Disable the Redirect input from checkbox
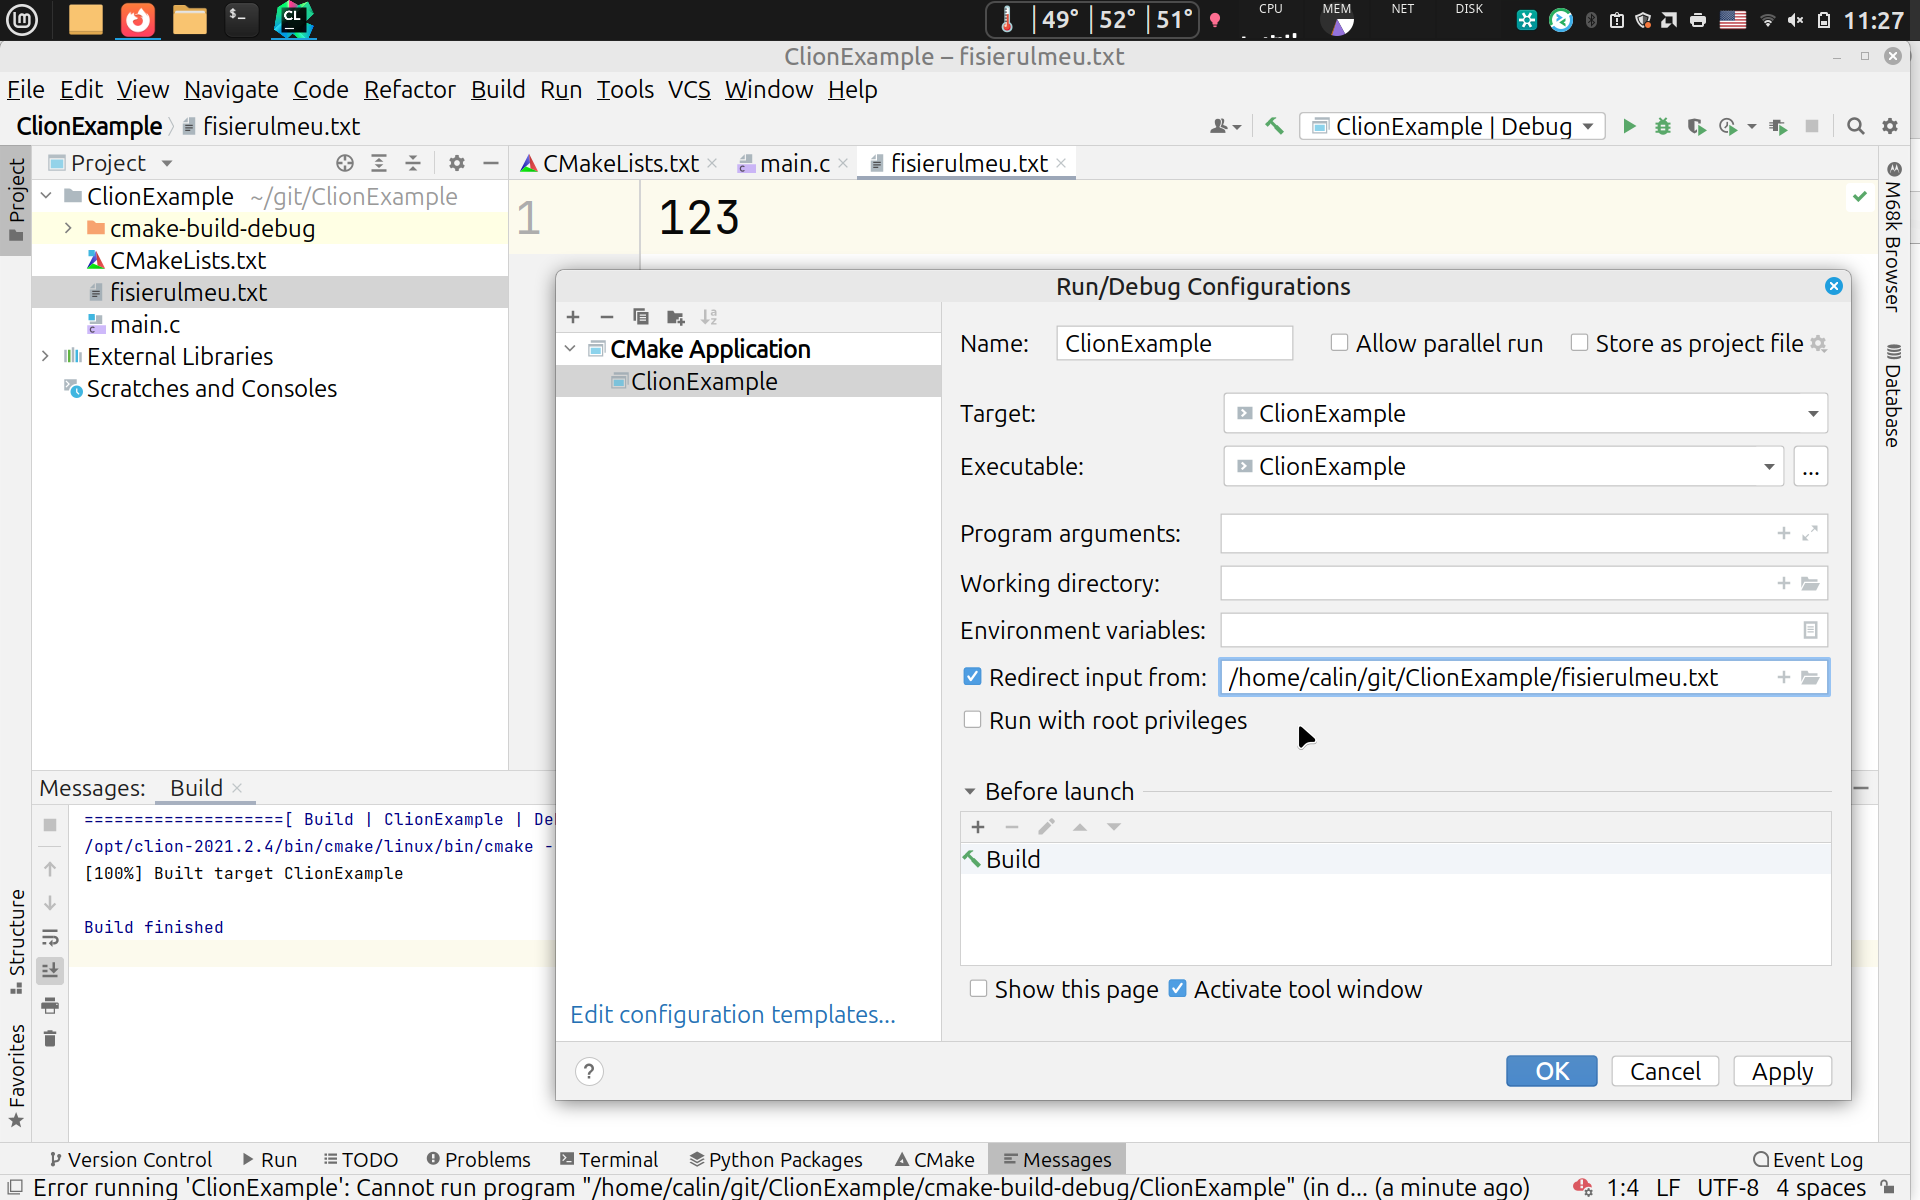This screenshot has width=1920, height=1200. point(972,677)
